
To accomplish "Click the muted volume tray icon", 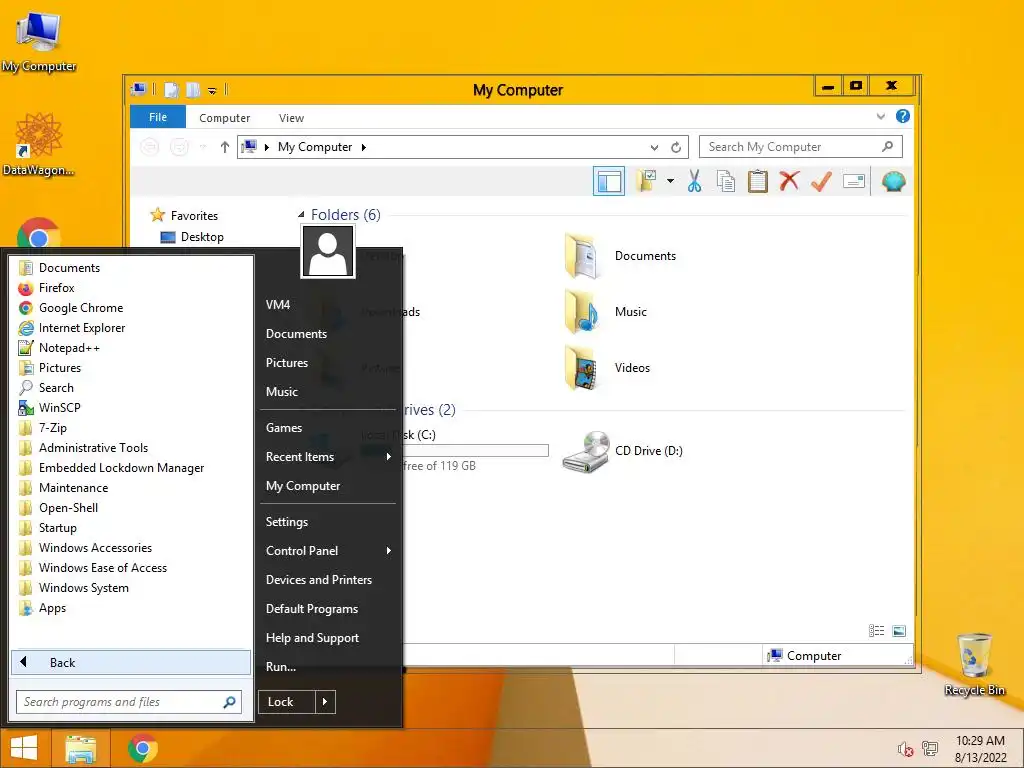I will [904, 749].
